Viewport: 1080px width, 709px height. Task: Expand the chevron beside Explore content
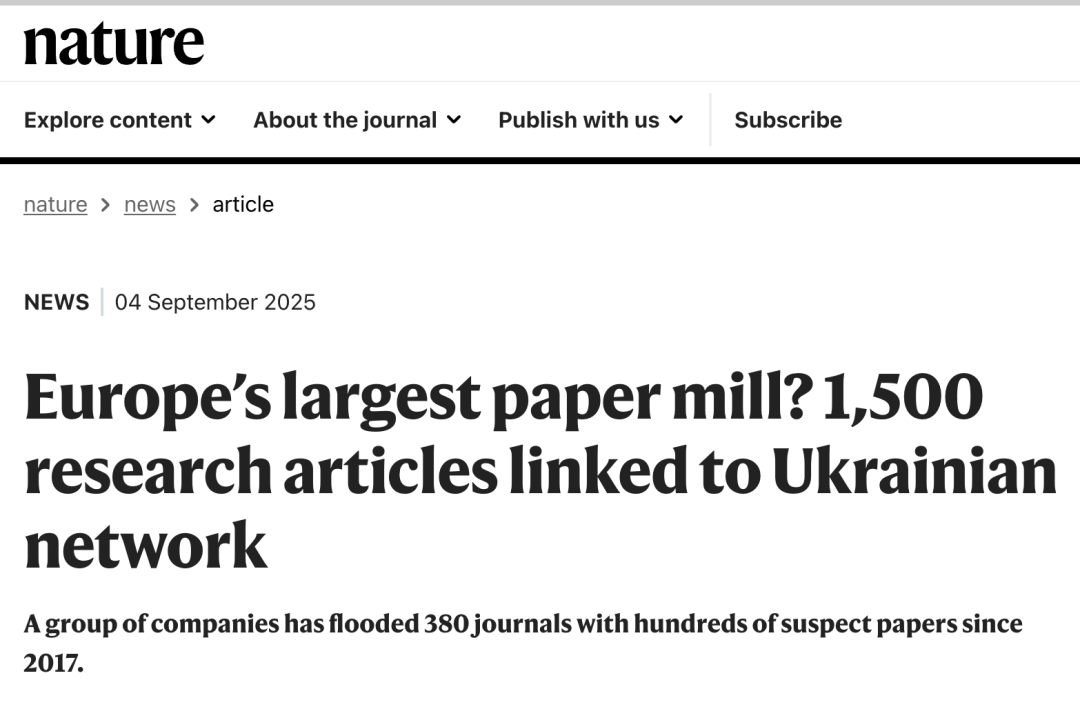[x=208, y=120]
